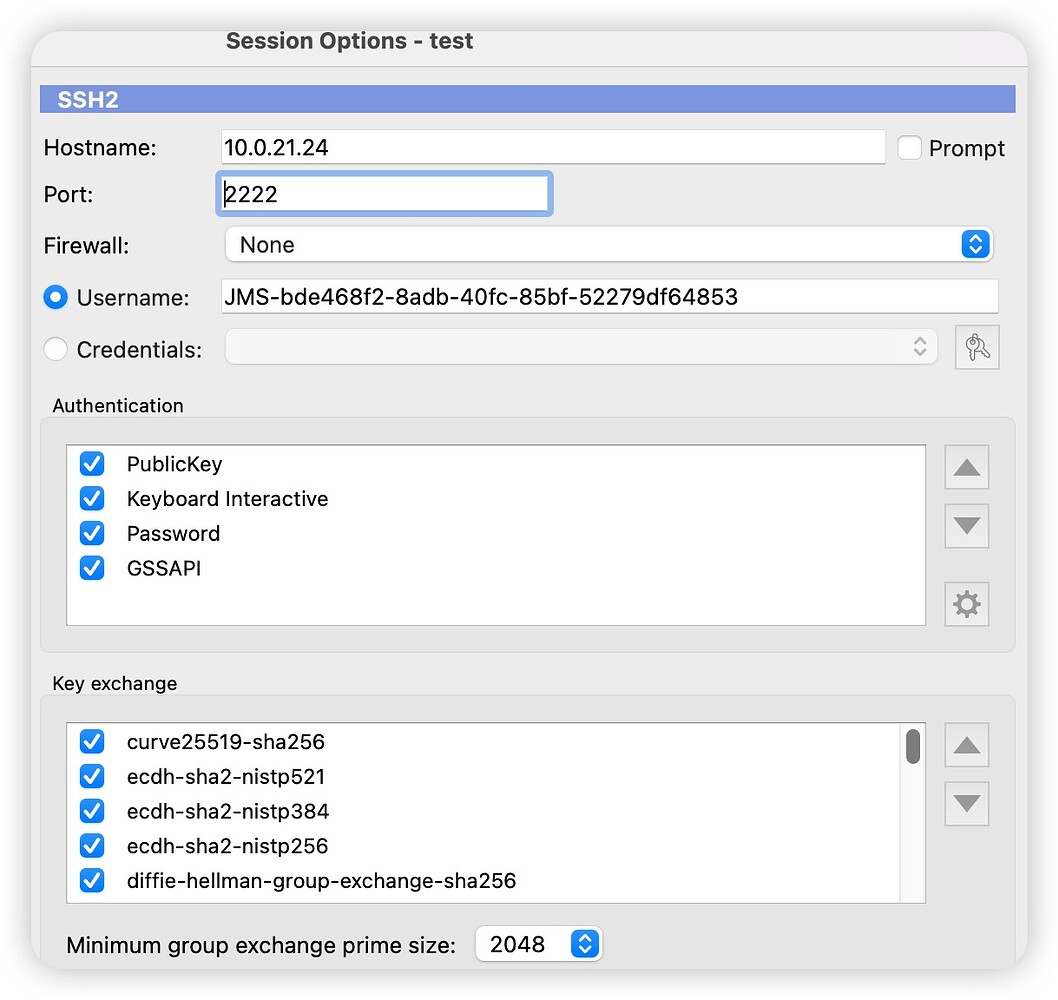Viewport: 1058px width, 1000px height.
Task: Disable curve25519-sha256 key exchange
Action: click(92, 742)
